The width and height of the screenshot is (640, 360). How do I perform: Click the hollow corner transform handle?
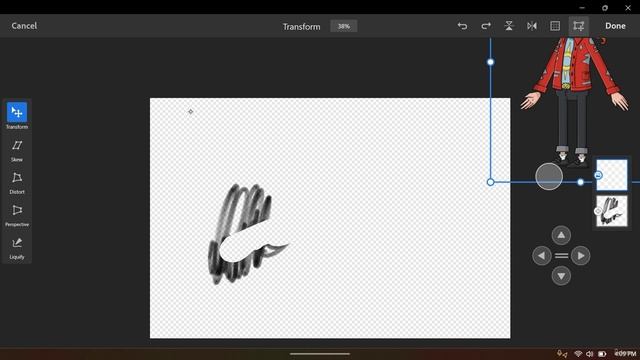(x=490, y=182)
